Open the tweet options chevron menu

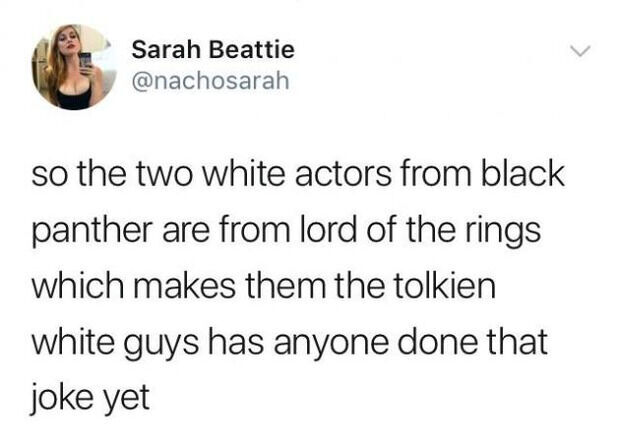tap(580, 51)
